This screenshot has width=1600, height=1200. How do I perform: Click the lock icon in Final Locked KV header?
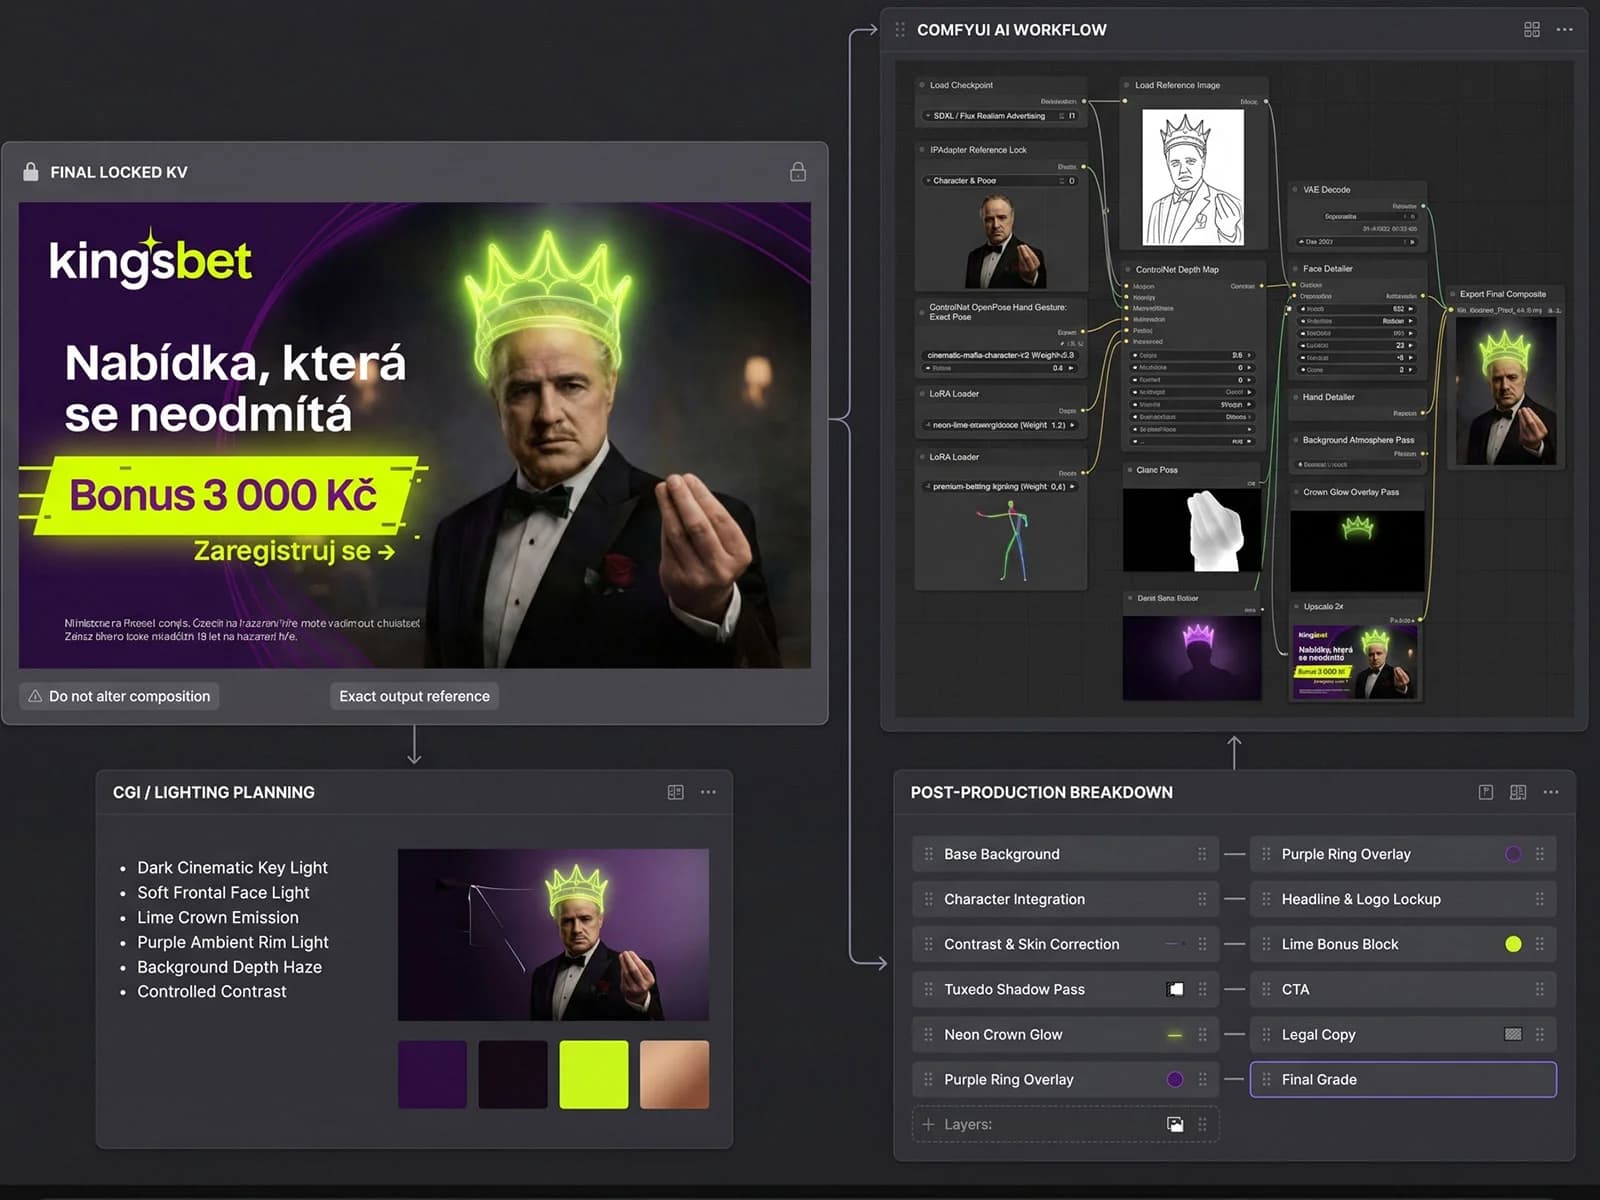pos(798,172)
